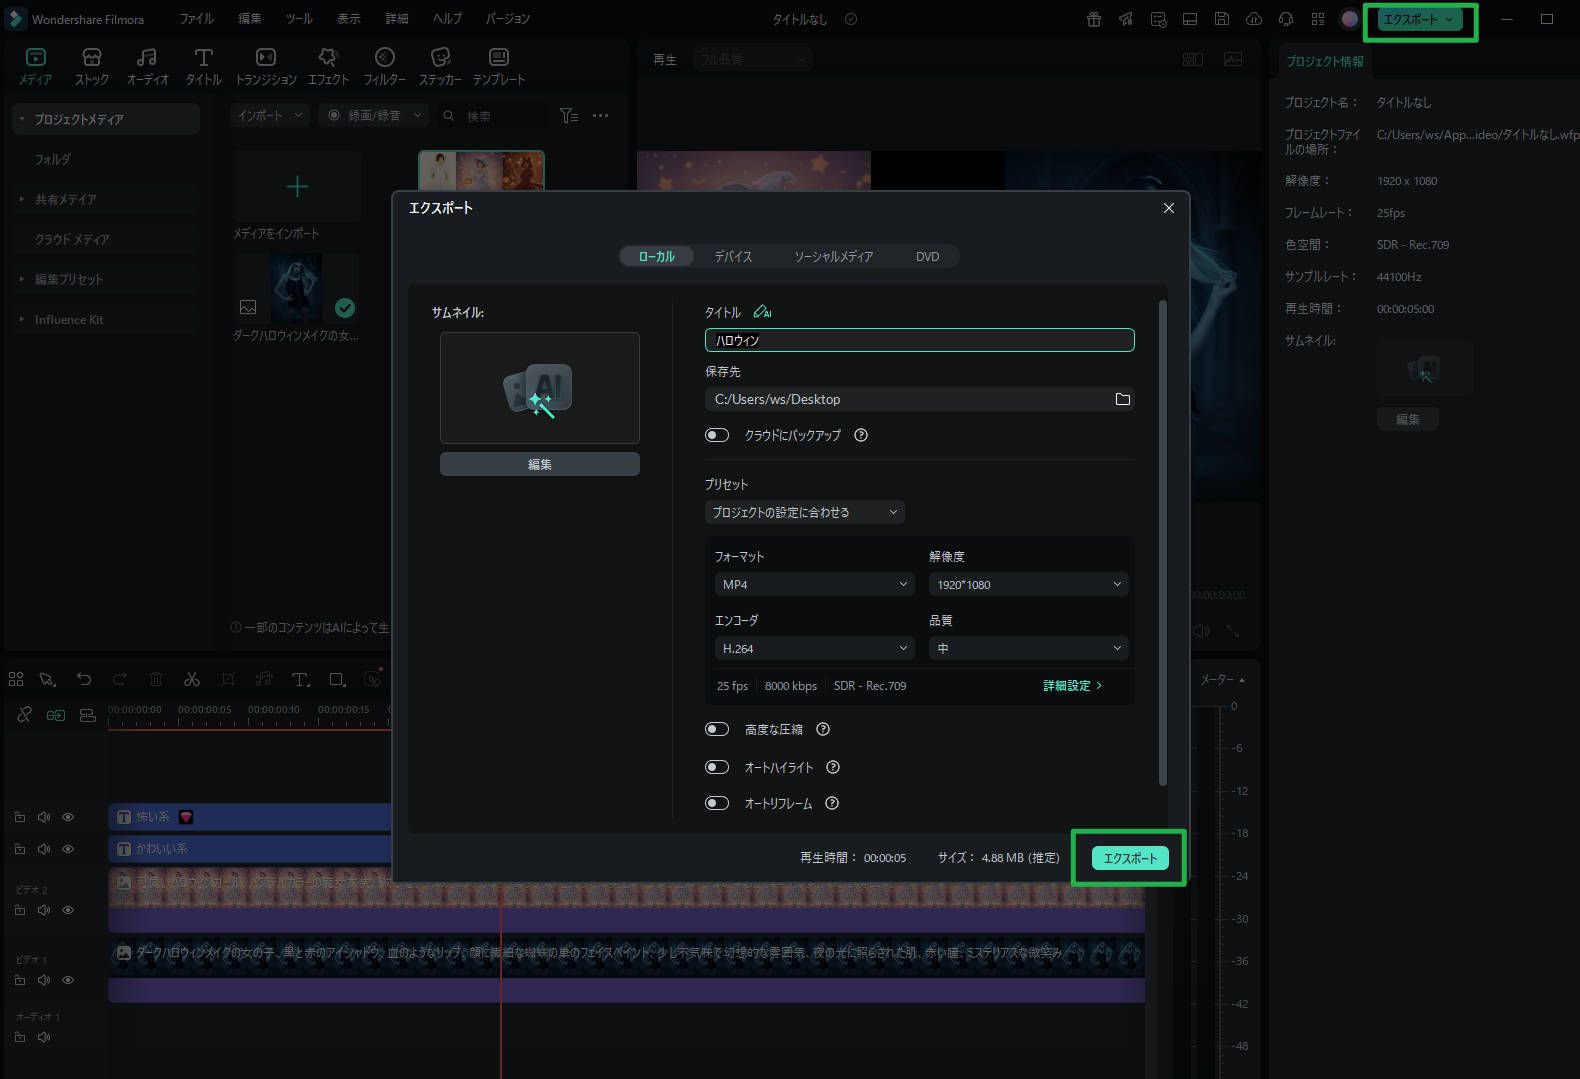Toggle the オートハイライト option
The image size is (1580, 1079).
coord(717,767)
